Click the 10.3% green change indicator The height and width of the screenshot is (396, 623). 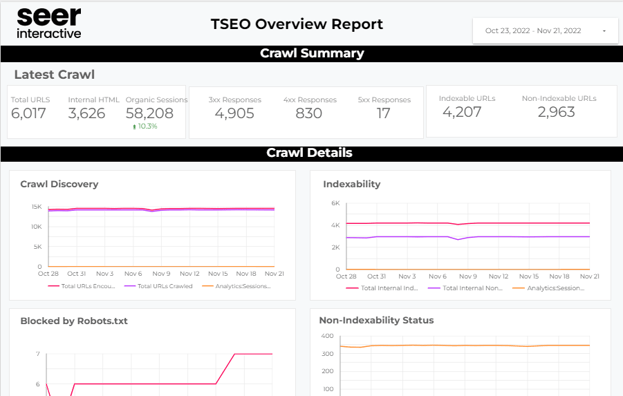145,126
